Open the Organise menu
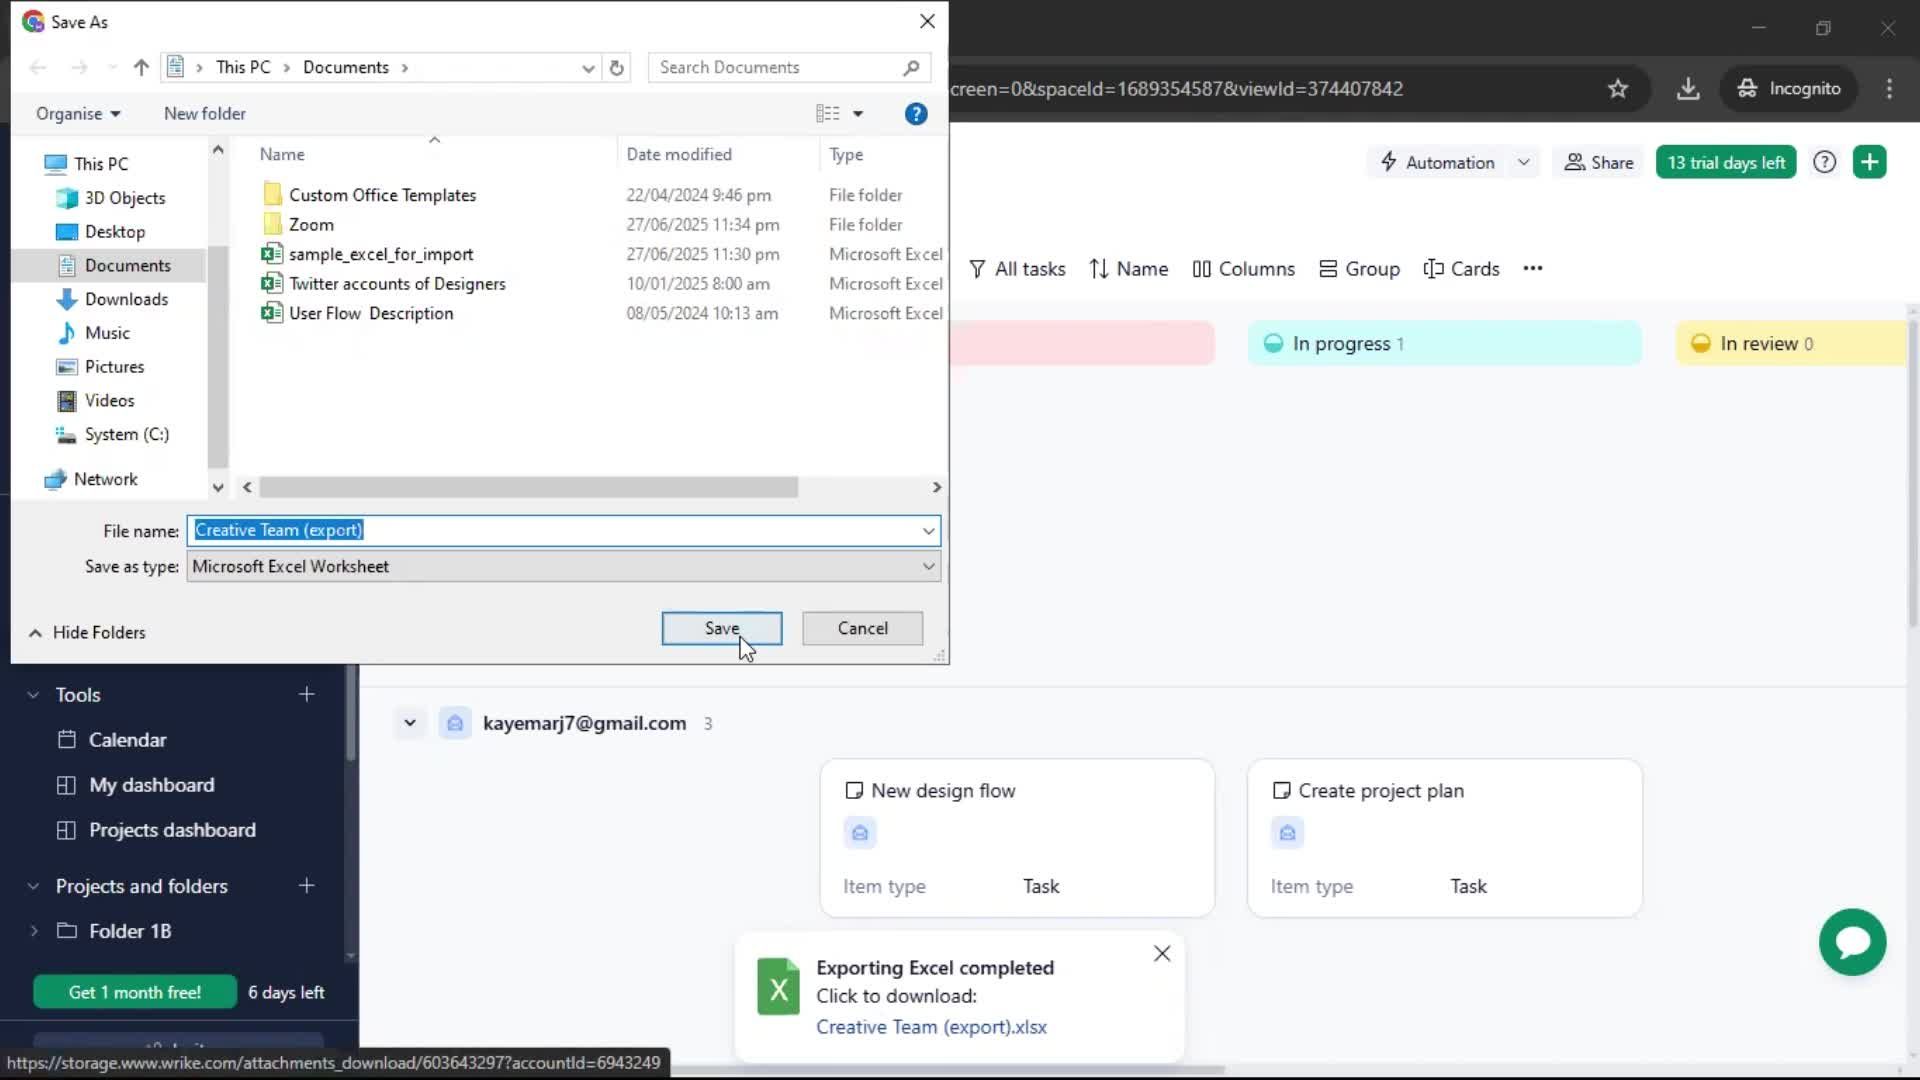This screenshot has width=1920, height=1080. click(x=78, y=114)
